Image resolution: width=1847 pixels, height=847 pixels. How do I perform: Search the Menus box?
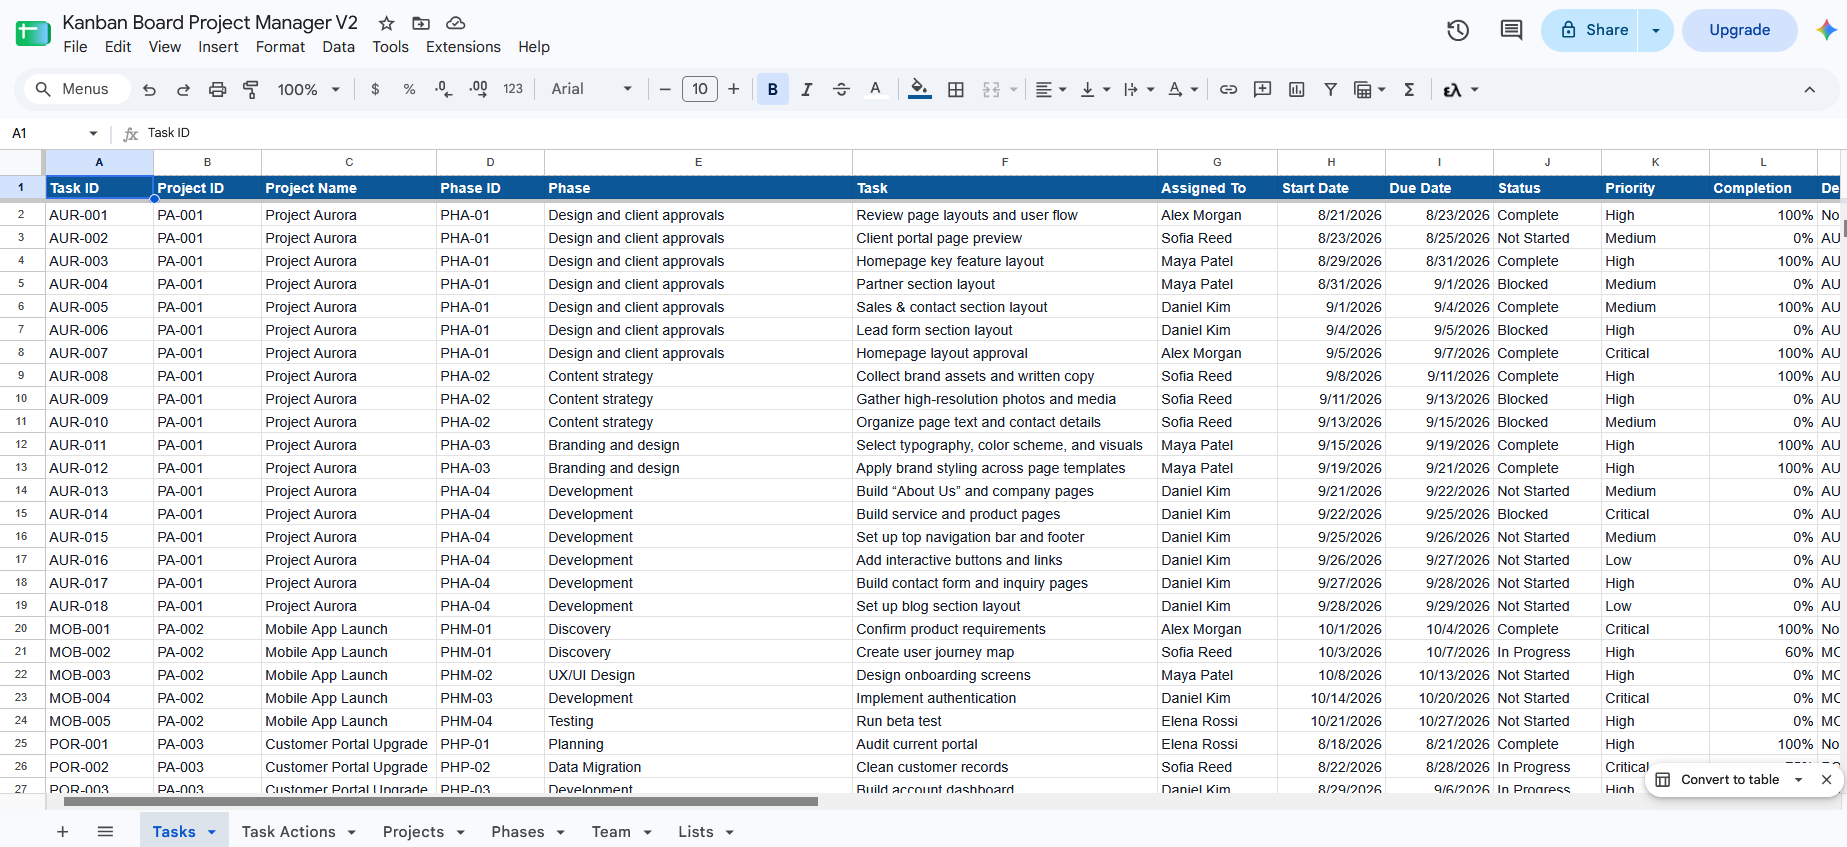77,90
